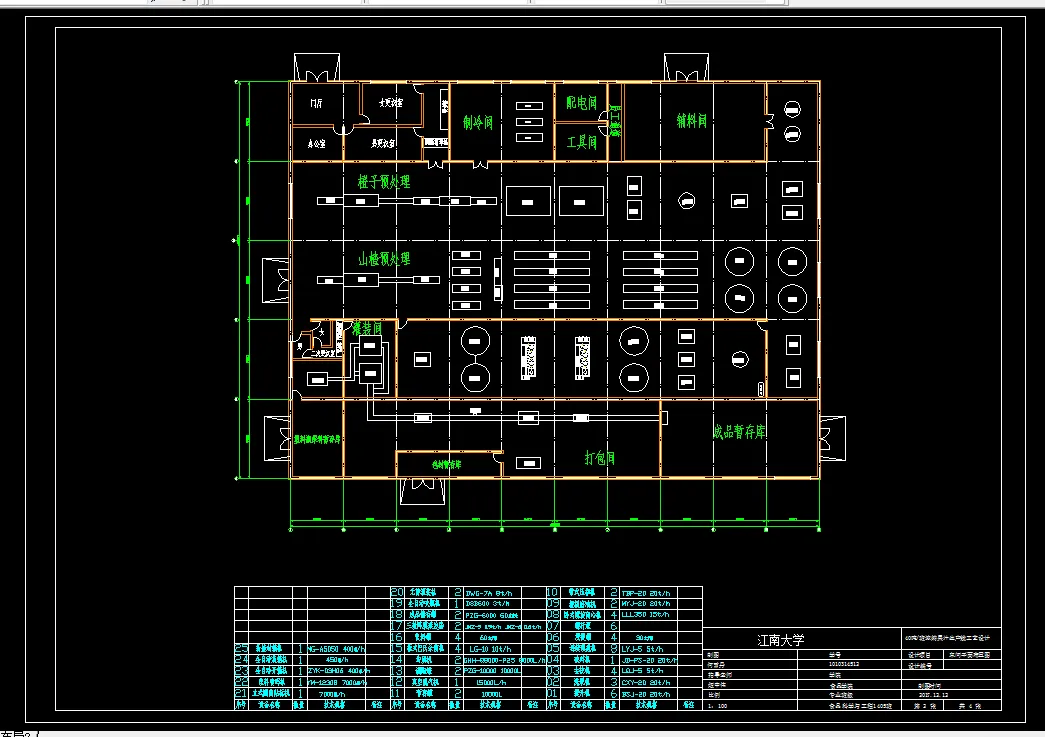
Task: Click the 江南大学 title block text
Action: (x=780, y=640)
